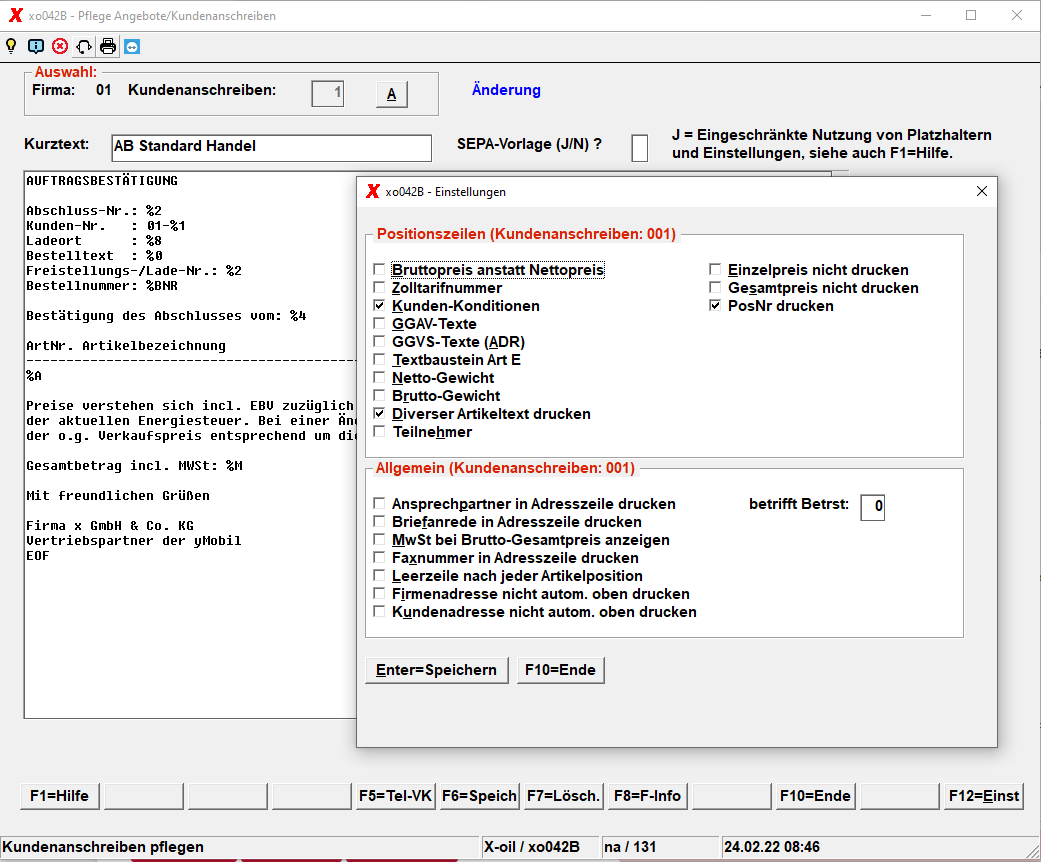
Task: Open the headset support icon
Action: pyautogui.click(x=84, y=46)
